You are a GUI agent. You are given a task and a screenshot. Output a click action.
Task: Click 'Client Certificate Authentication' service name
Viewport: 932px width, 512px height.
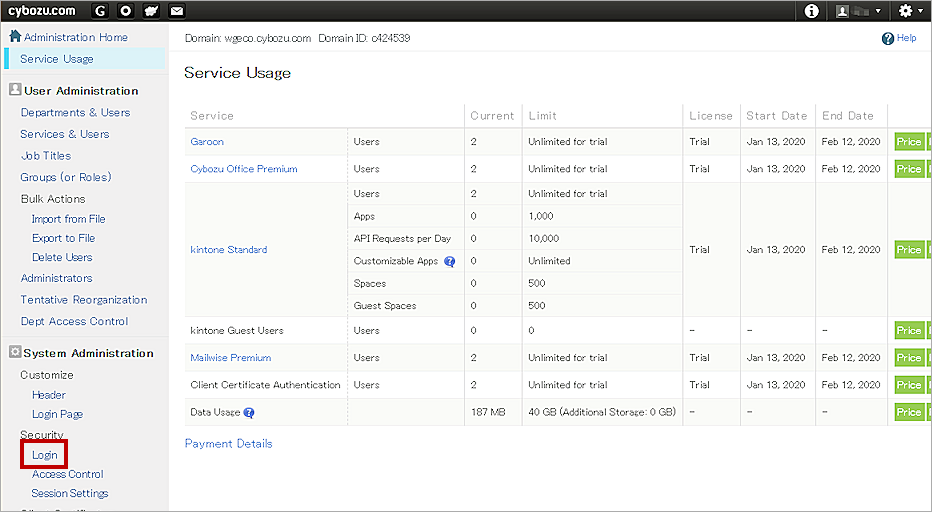click(265, 385)
